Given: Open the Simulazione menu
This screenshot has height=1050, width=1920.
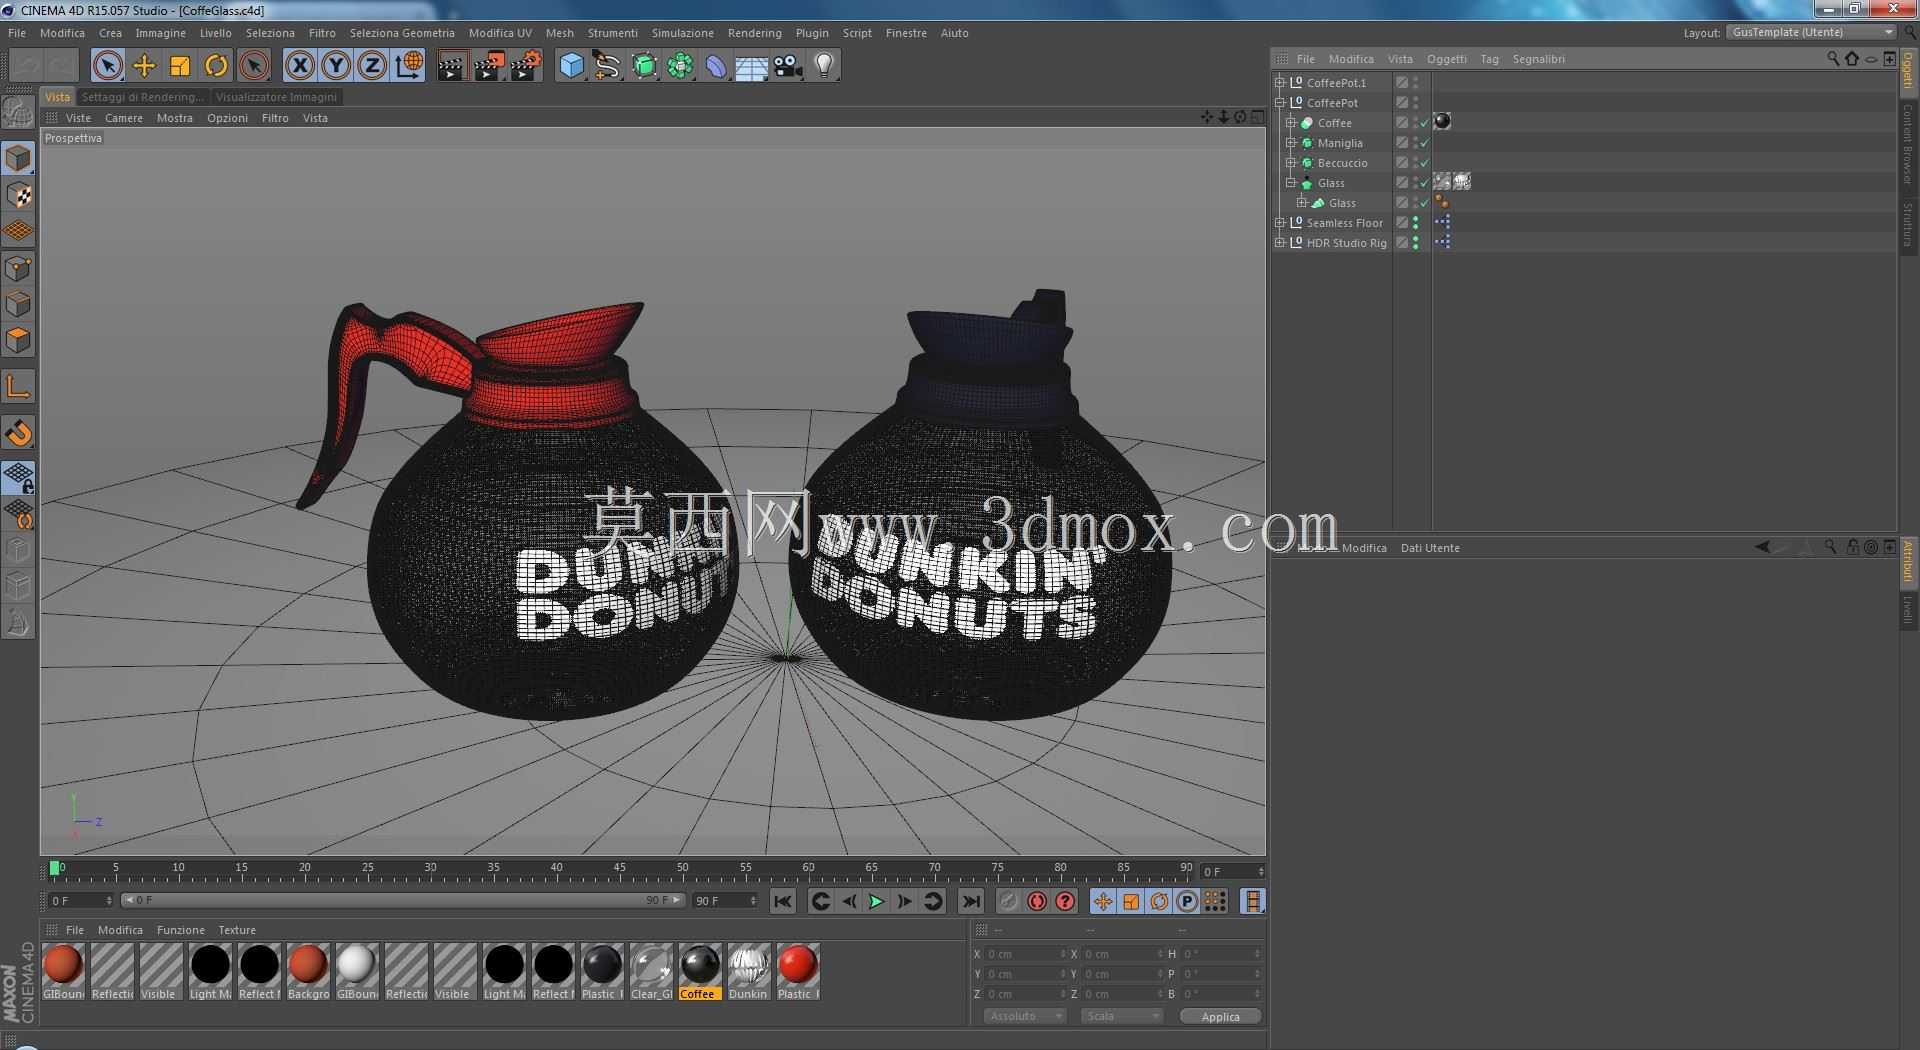Looking at the screenshot, I should (x=683, y=33).
